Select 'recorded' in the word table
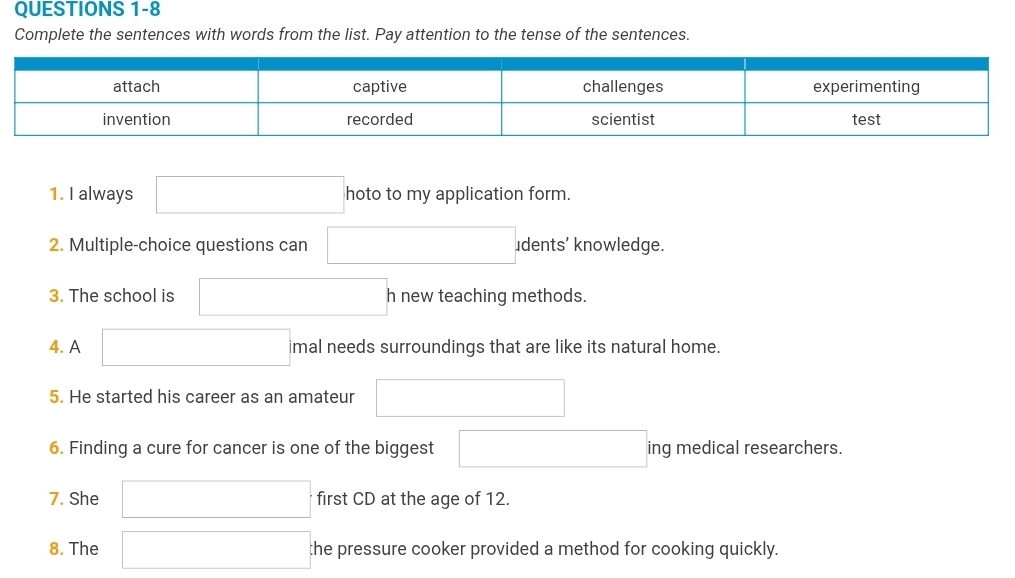Viewport: 1015px width, 578px height. pos(380,120)
